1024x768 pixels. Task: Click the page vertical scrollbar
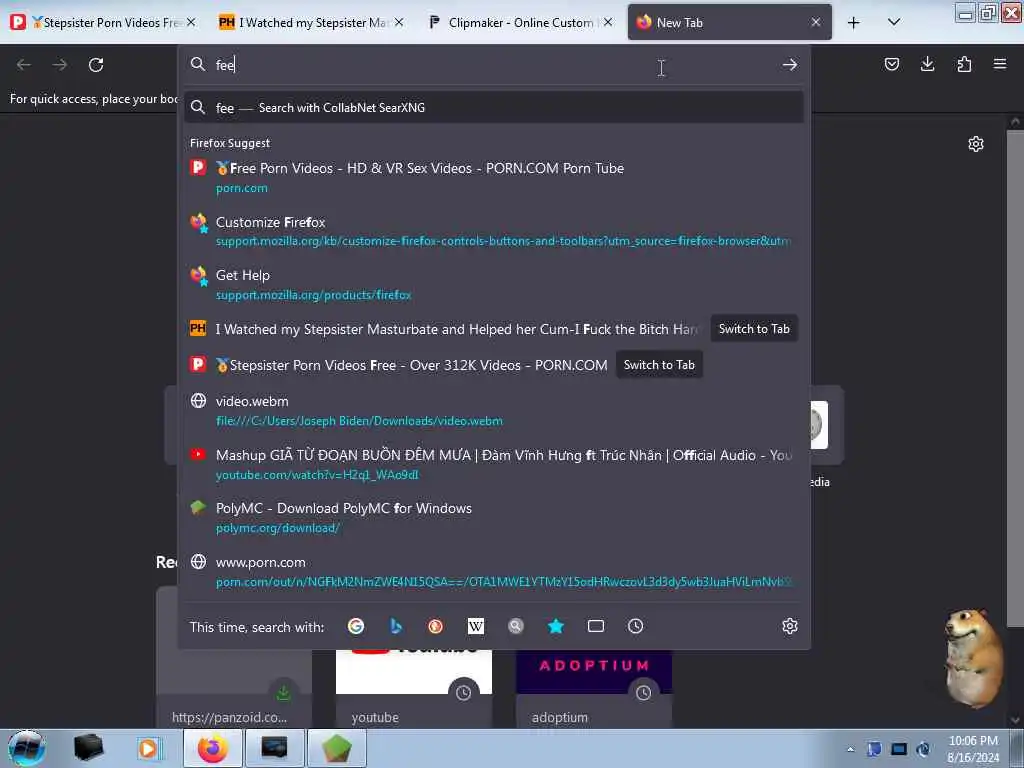[x=1015, y=379]
